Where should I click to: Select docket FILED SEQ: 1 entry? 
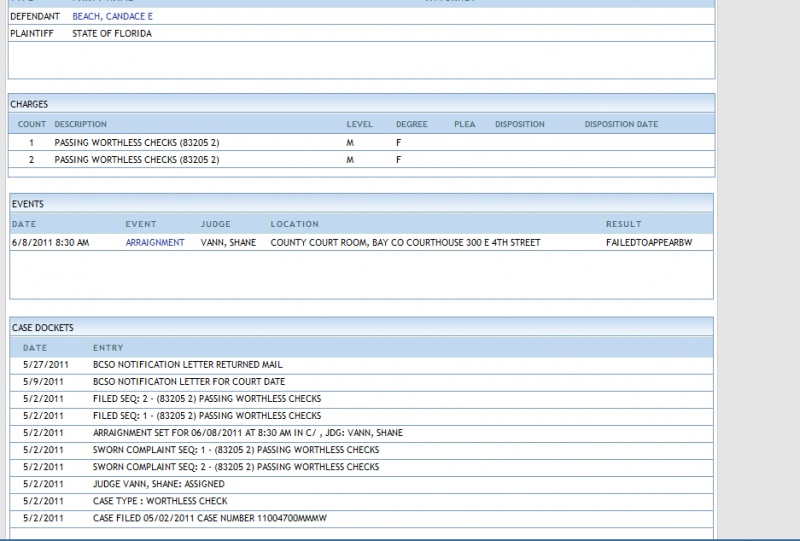207,416
